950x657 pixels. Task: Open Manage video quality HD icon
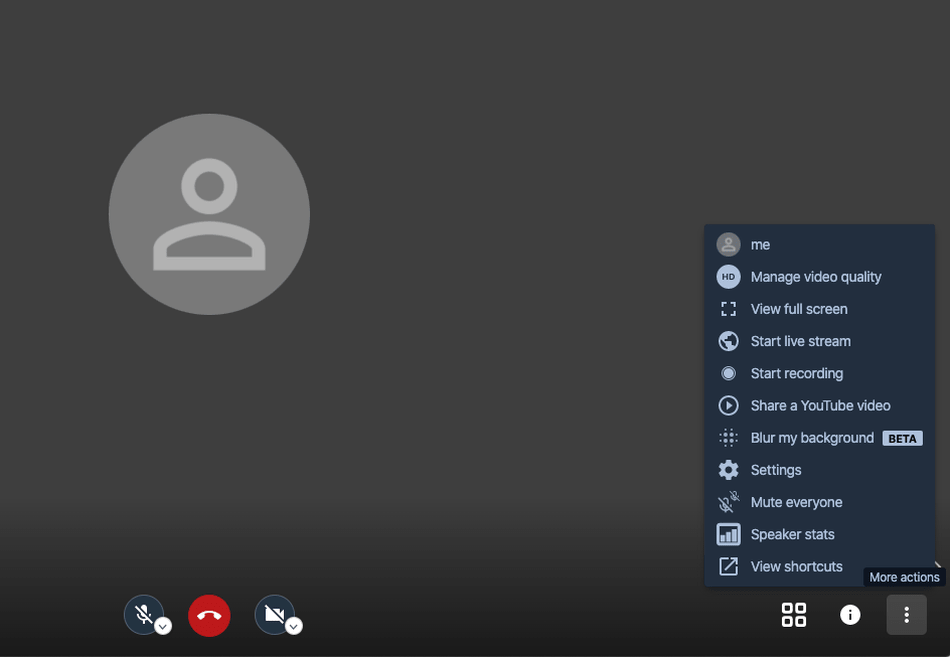pos(728,277)
